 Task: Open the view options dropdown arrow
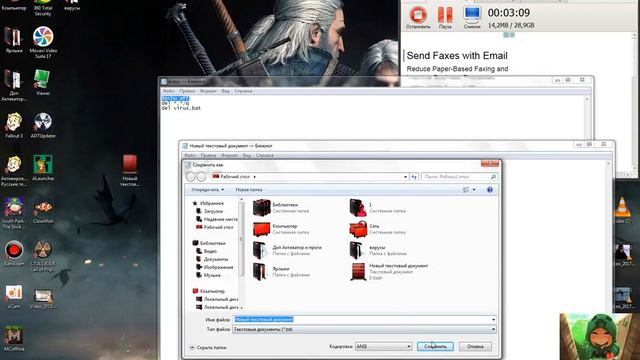[474, 190]
